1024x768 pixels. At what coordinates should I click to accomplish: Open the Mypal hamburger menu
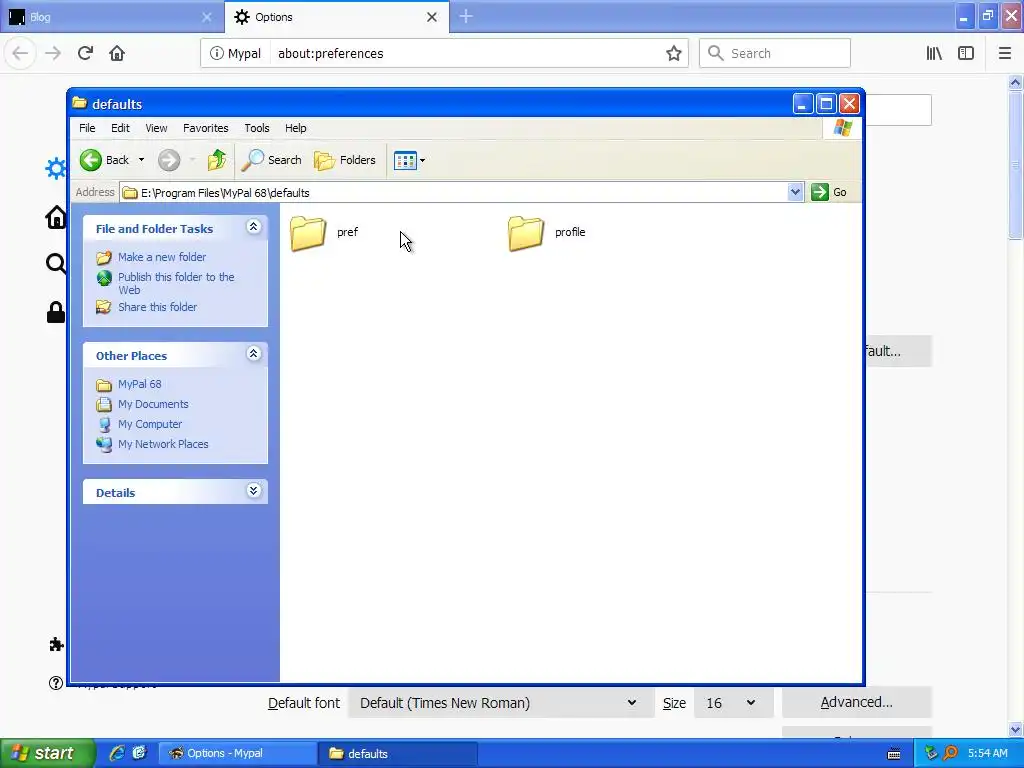(x=1005, y=53)
